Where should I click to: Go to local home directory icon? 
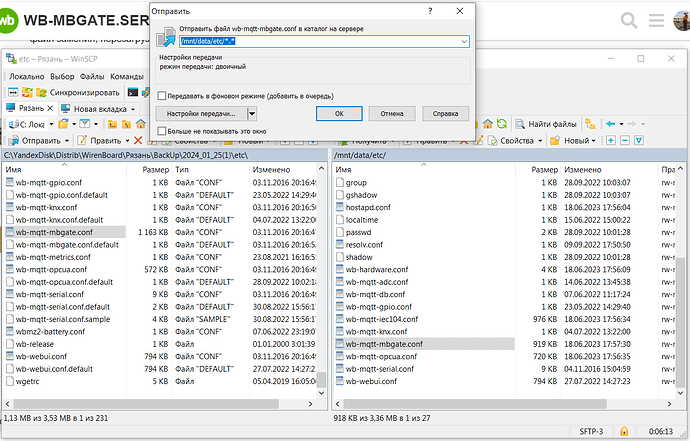pyautogui.click(x=140, y=124)
